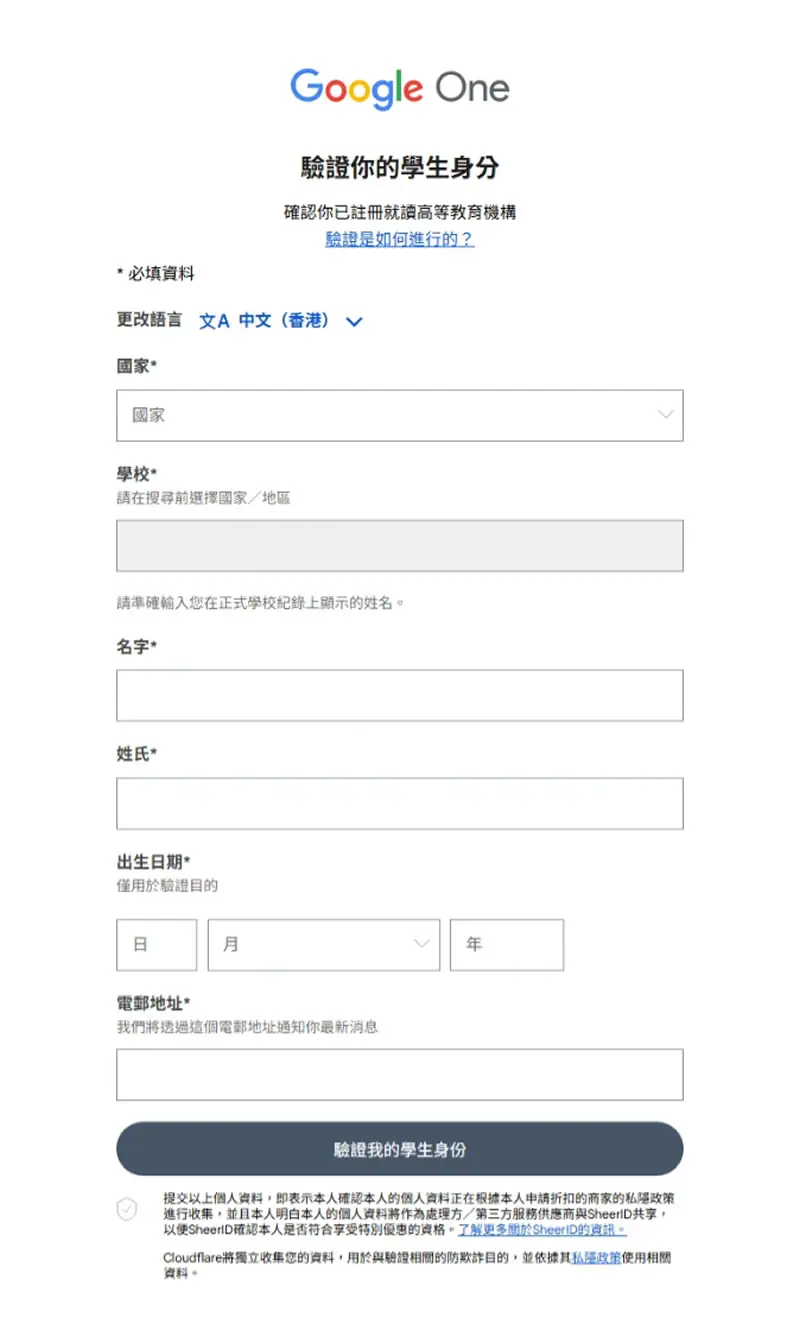Image resolution: width=800 pixels, height=1331 pixels.
Task: Click the shield checkmark icon near disclaimer
Action: tap(127, 1208)
